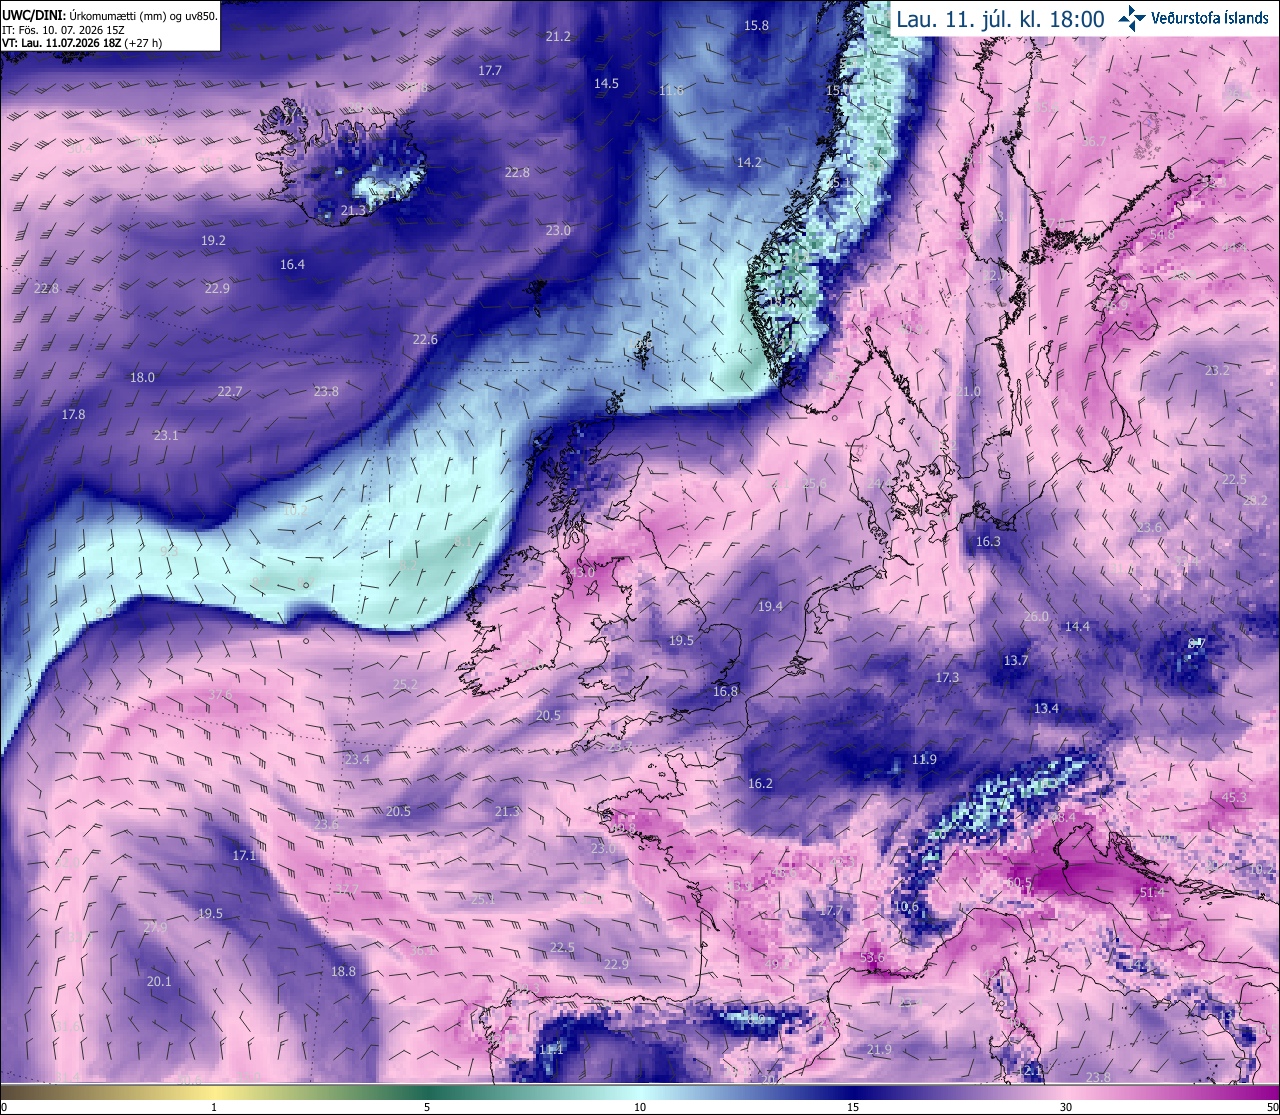Click the 18.0 value in the western Atlantic
The height and width of the screenshot is (1115, 1280).
142,377
